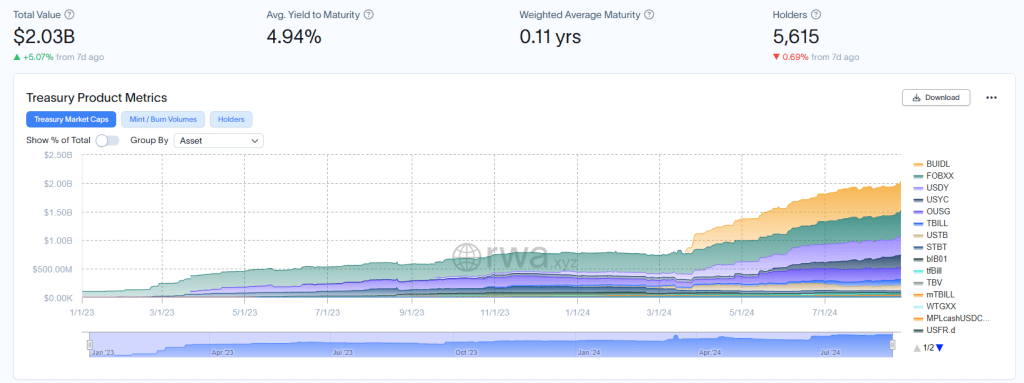Click the Total Value help icon
Viewport: 1024px width, 383px height.
click(70, 14)
